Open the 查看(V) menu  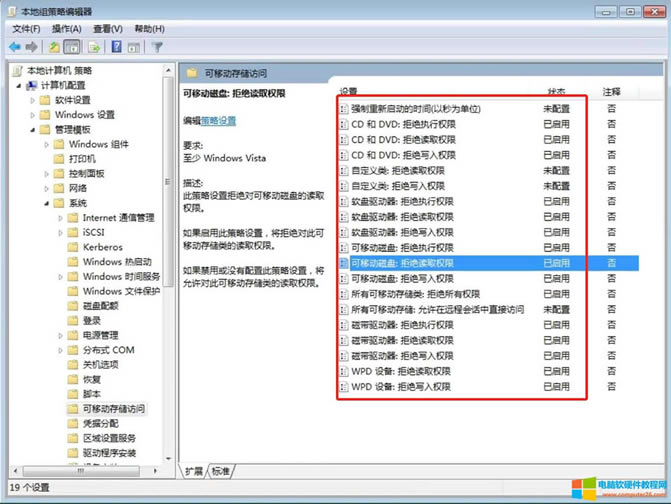coord(105,29)
